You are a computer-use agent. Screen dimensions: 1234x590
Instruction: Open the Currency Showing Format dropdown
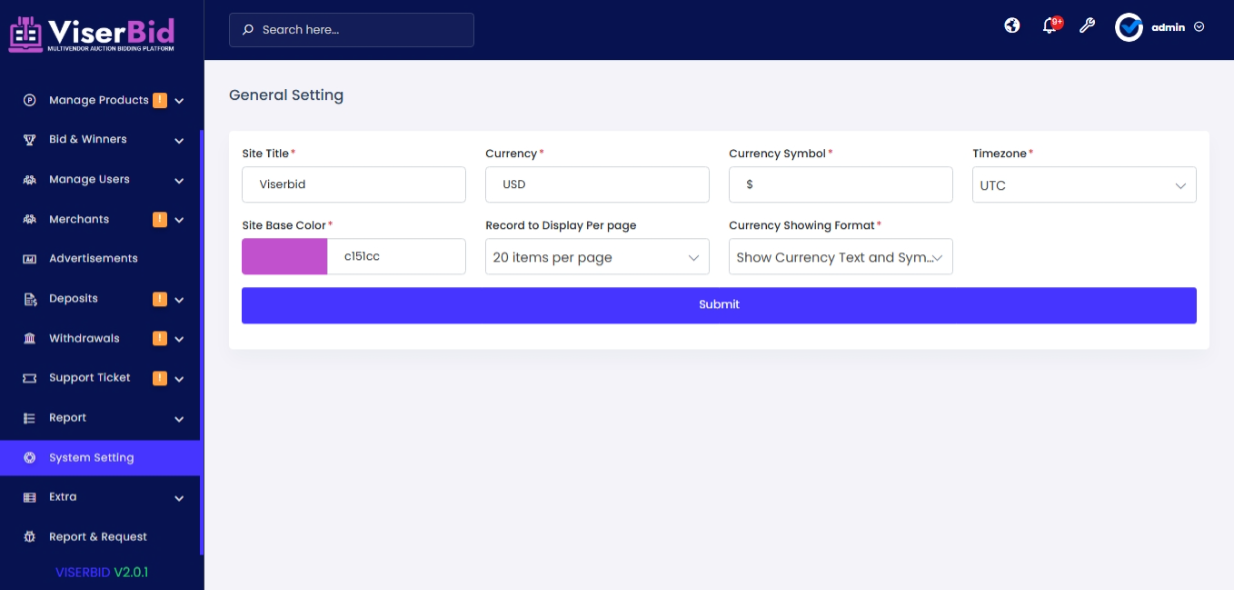[840, 257]
